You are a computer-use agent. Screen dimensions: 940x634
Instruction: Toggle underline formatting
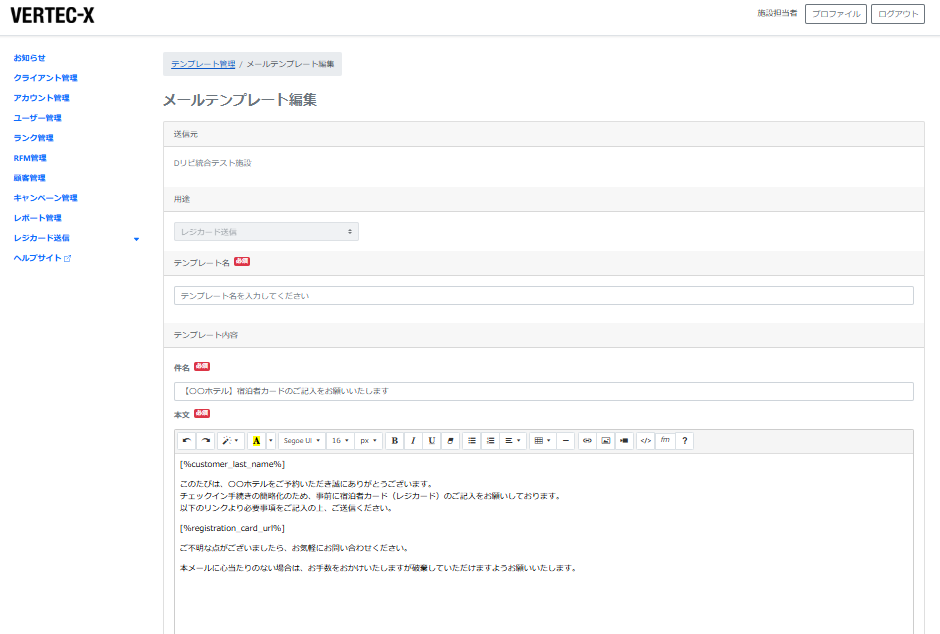click(432, 440)
